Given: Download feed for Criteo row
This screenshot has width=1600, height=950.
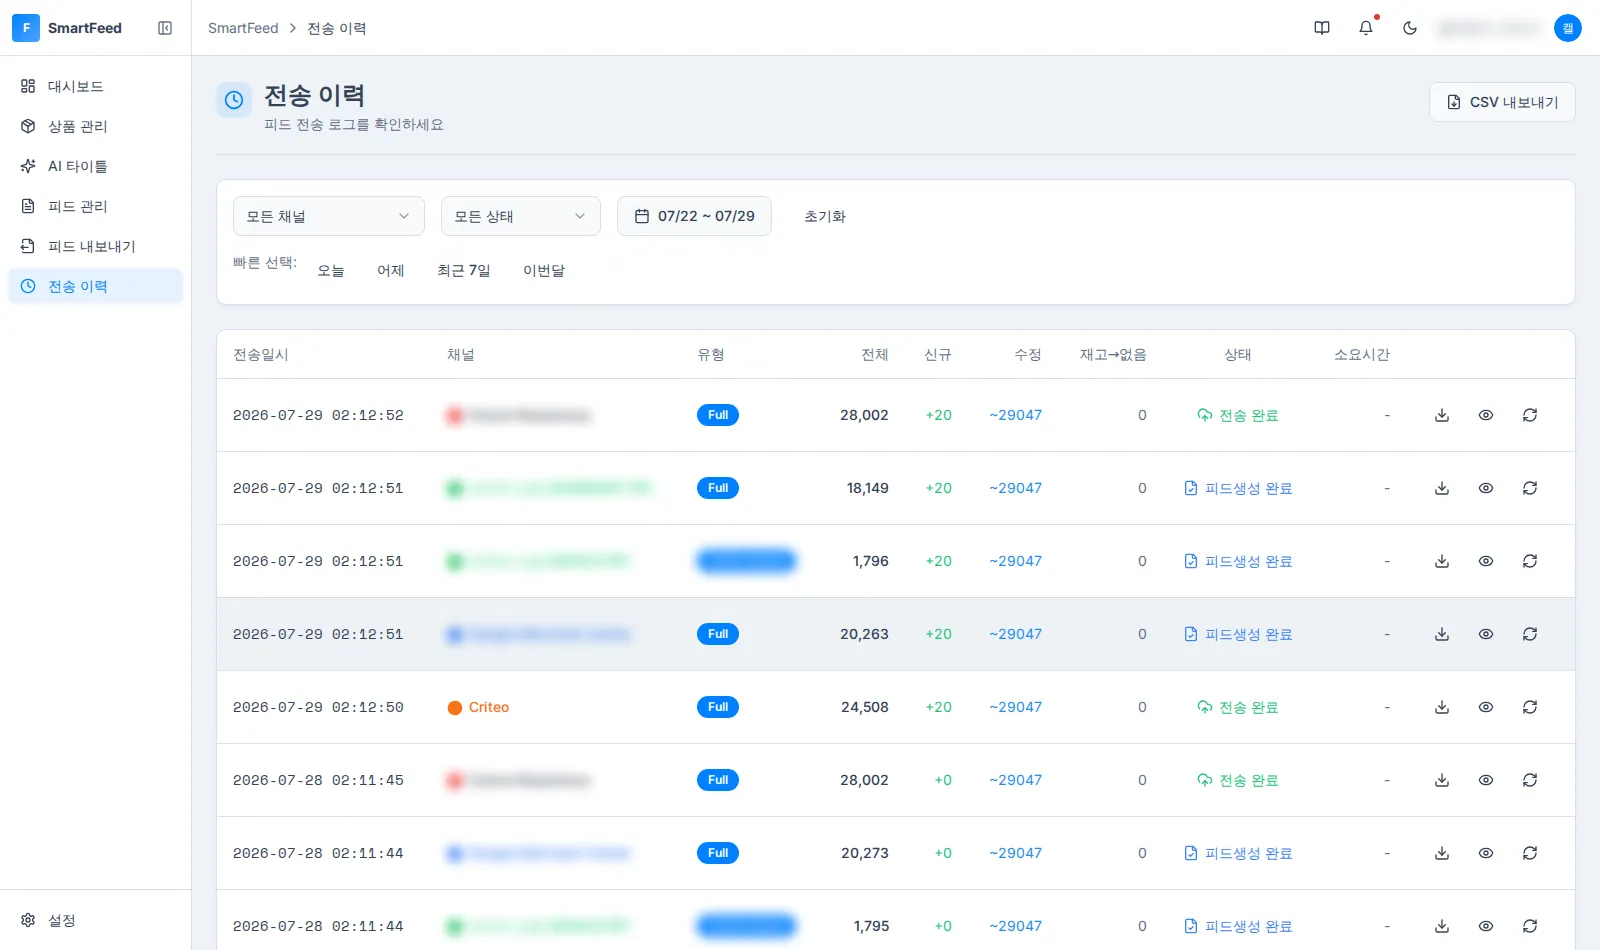Looking at the screenshot, I should point(1442,707).
